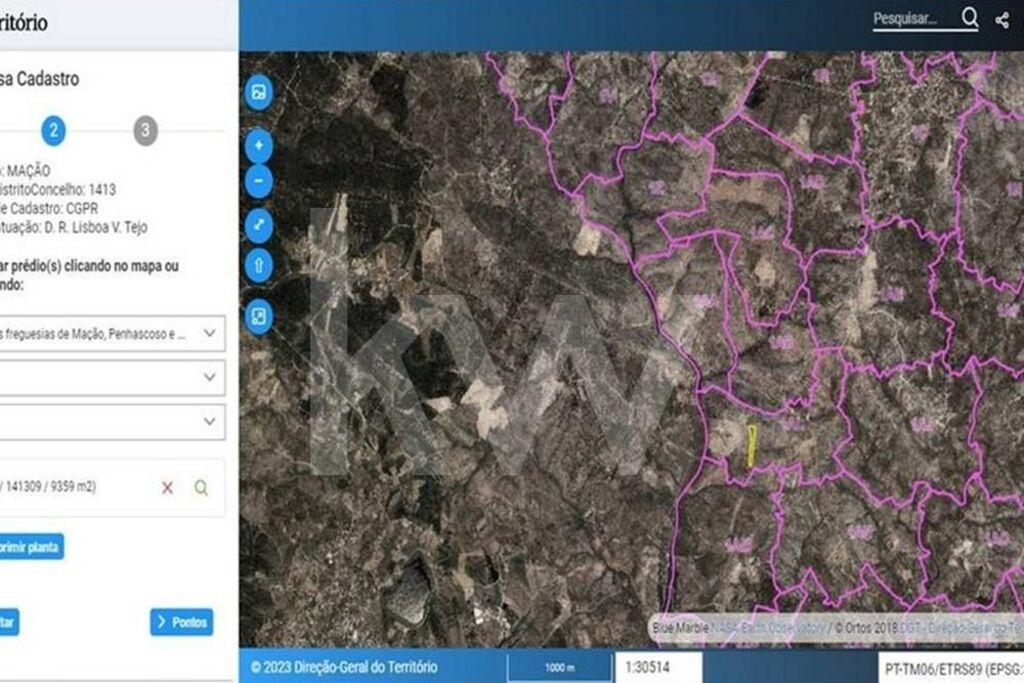Expand the third empty dropdown
This screenshot has height=683, width=1024.
(110, 421)
